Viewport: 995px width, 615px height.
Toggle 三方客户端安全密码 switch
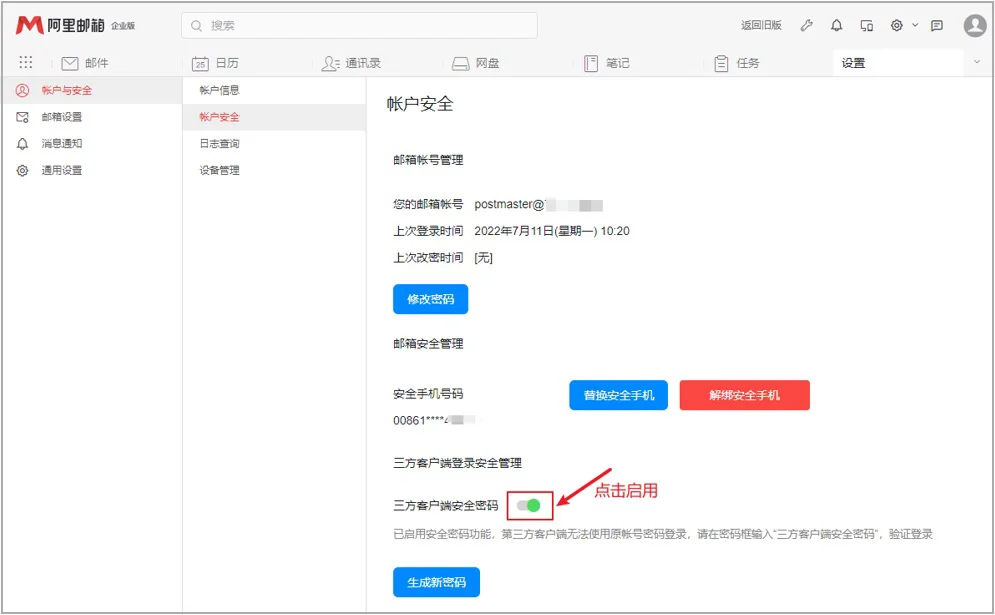tap(529, 505)
